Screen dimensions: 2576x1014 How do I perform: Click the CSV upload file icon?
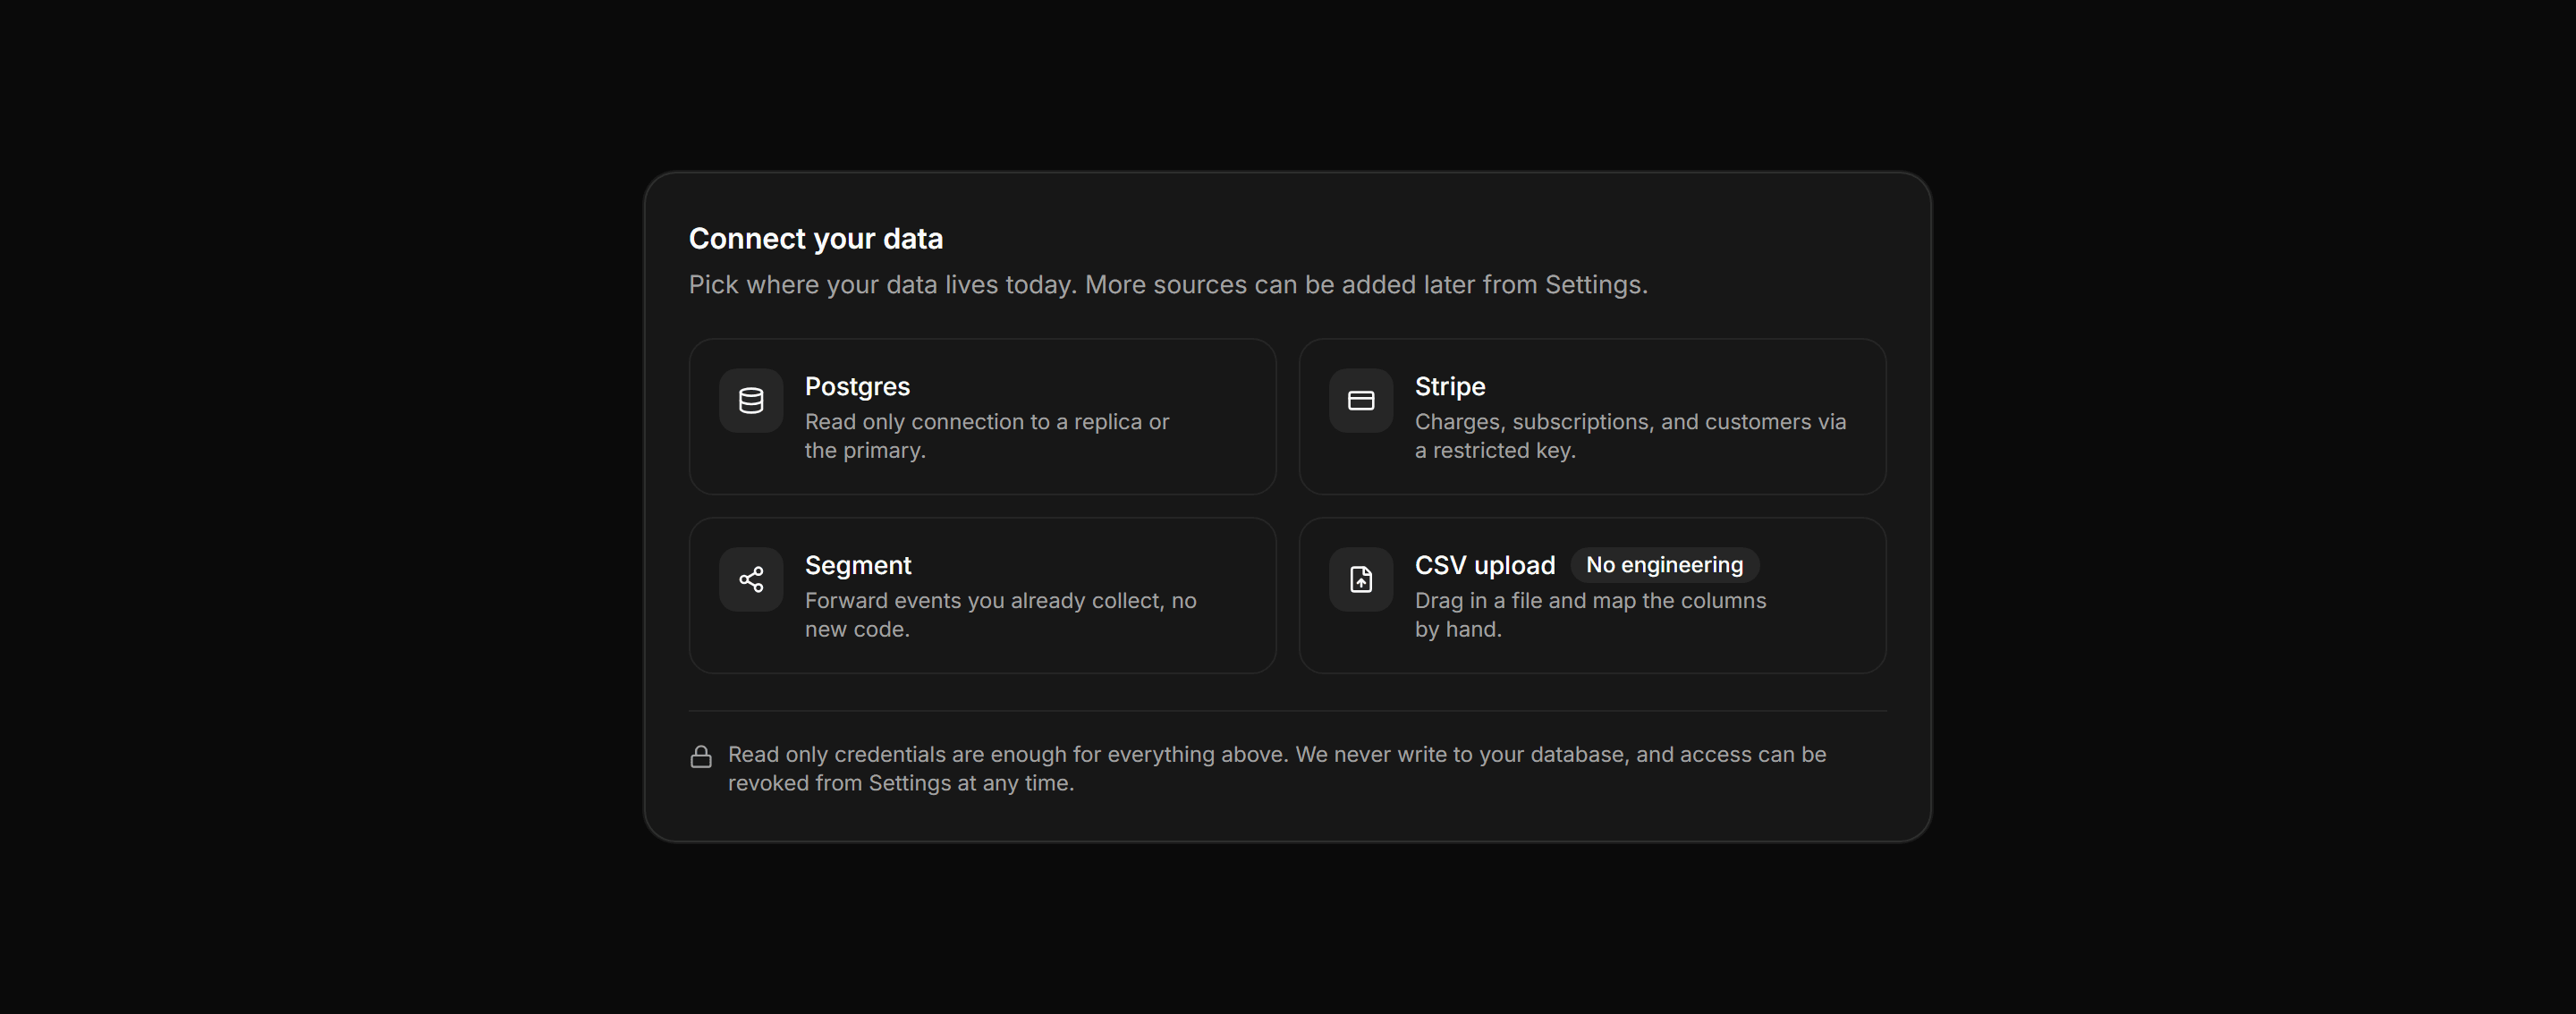pos(1361,580)
